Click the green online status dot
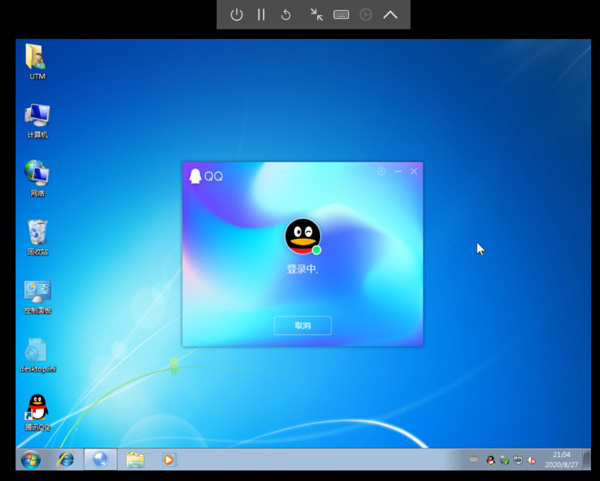Viewport: 600px width, 481px height. pyautogui.click(x=316, y=250)
